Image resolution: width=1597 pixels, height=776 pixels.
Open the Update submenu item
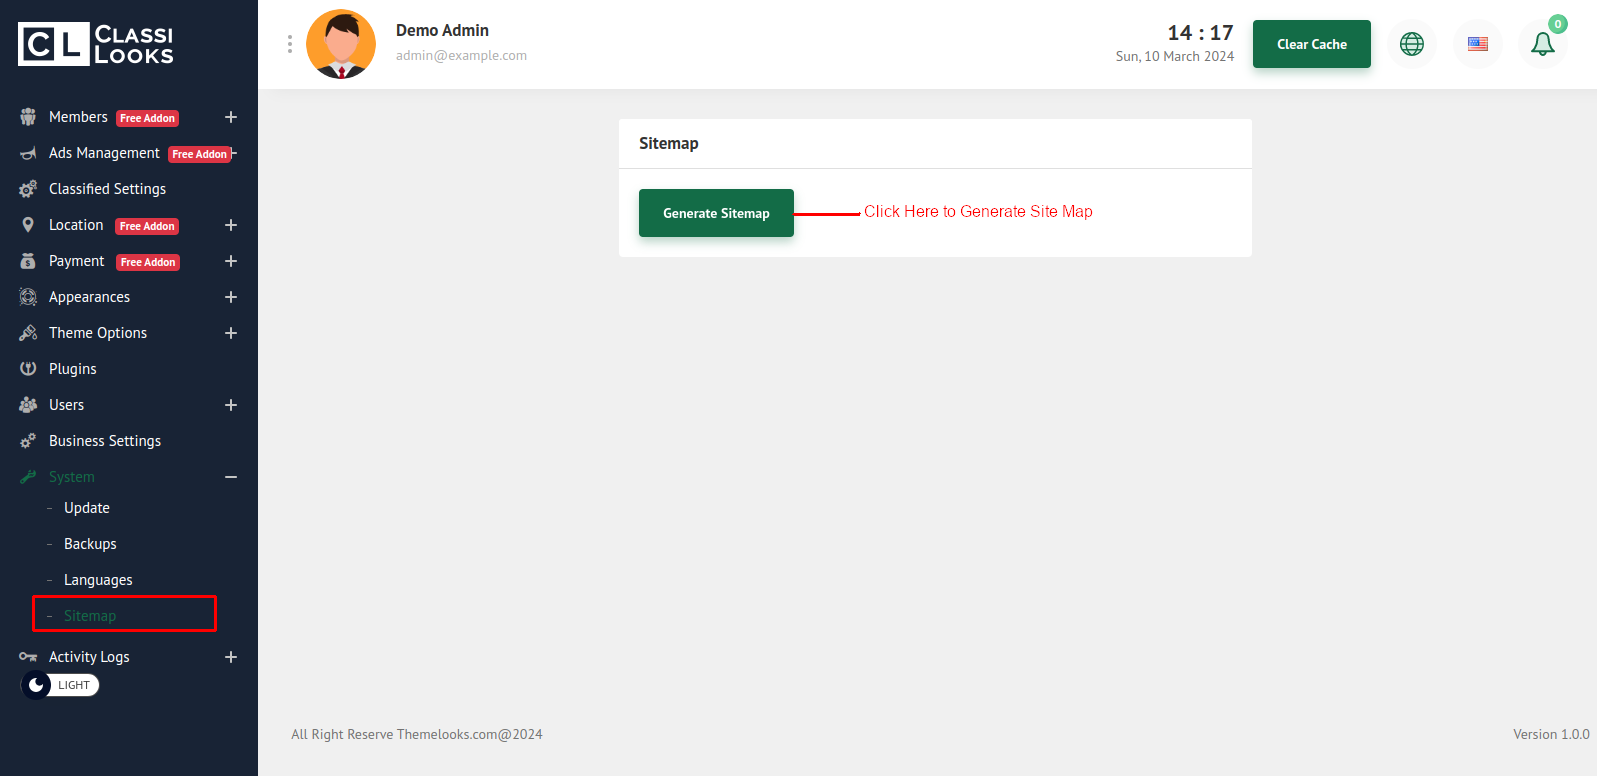click(87, 508)
